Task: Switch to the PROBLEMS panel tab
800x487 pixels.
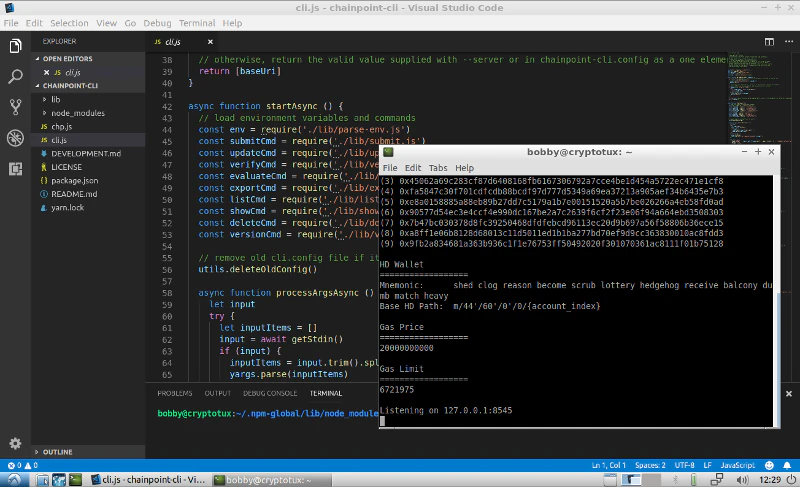Action: pos(174,394)
